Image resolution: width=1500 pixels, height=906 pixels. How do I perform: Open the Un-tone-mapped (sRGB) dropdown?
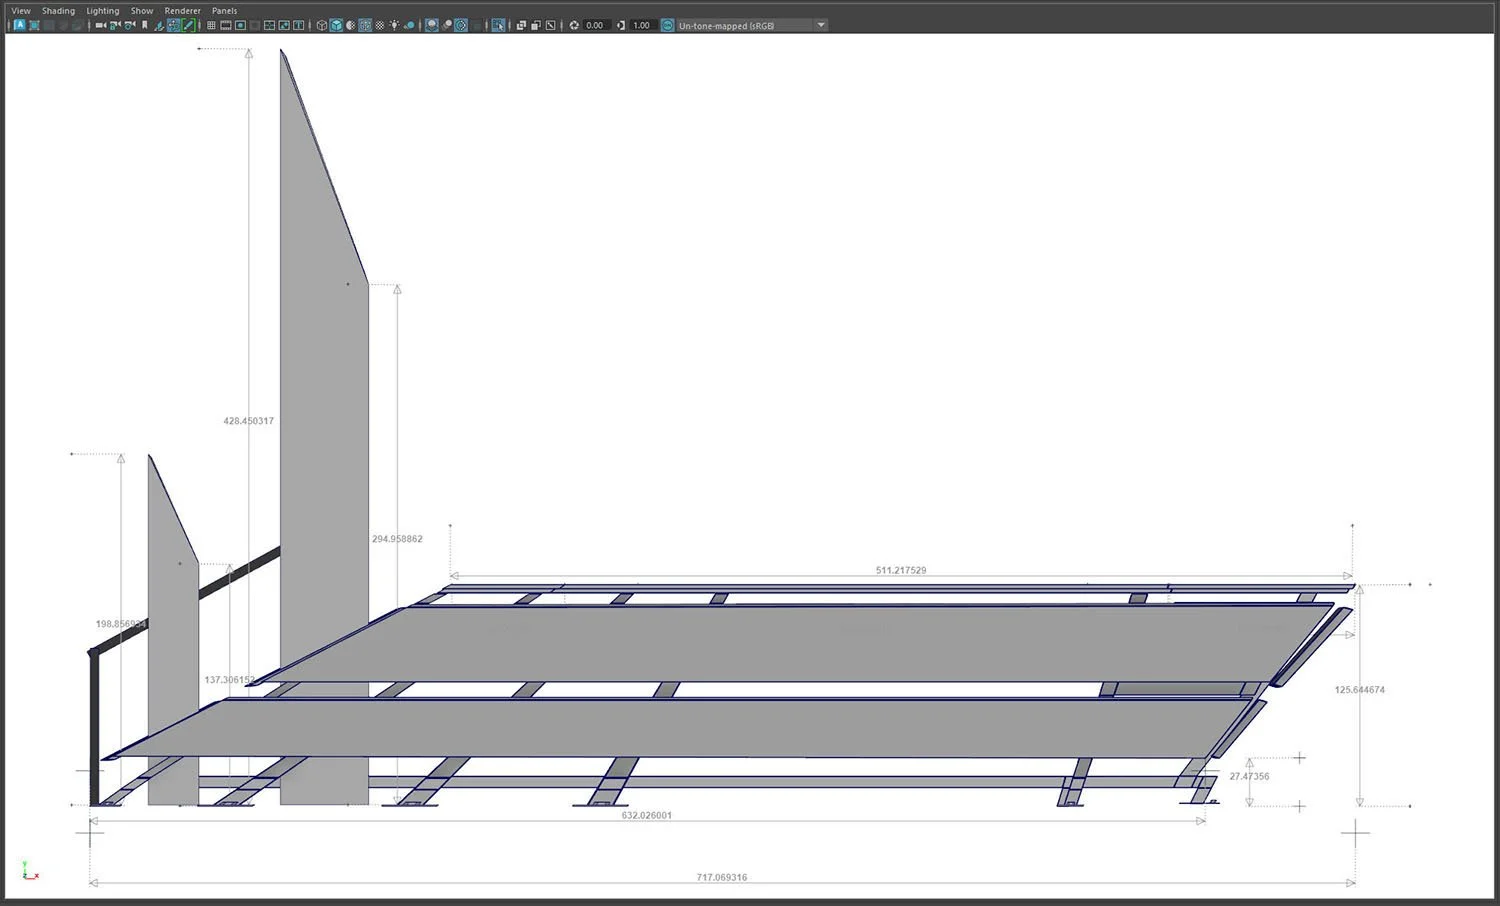point(752,25)
